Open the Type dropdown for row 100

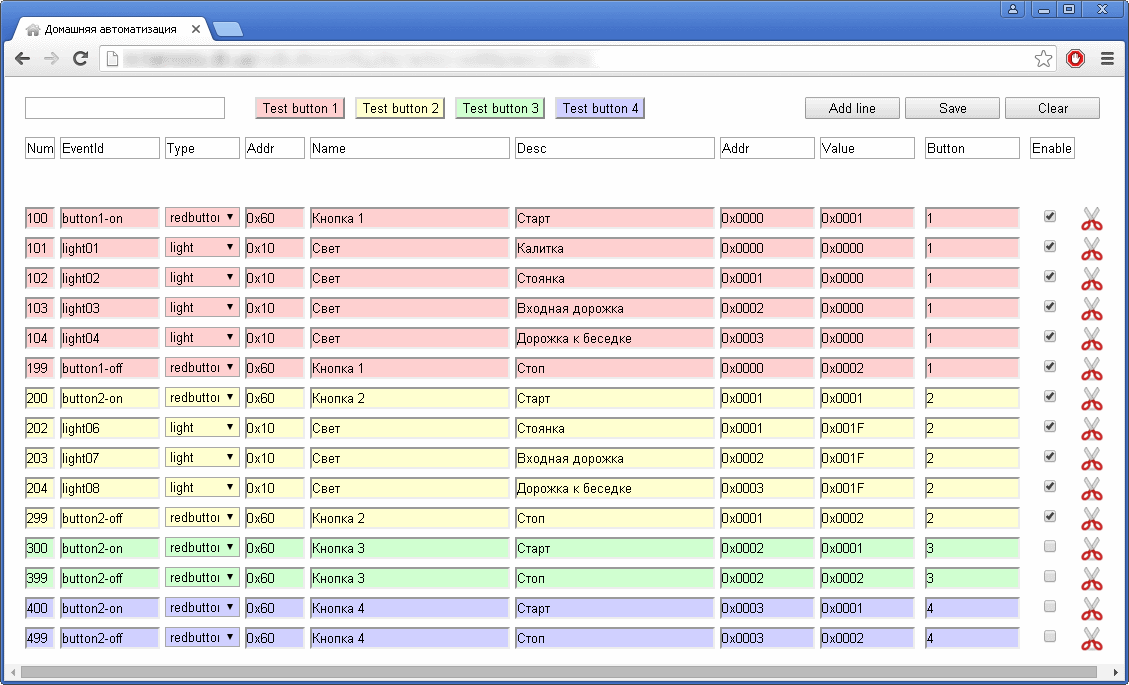click(x=202, y=218)
